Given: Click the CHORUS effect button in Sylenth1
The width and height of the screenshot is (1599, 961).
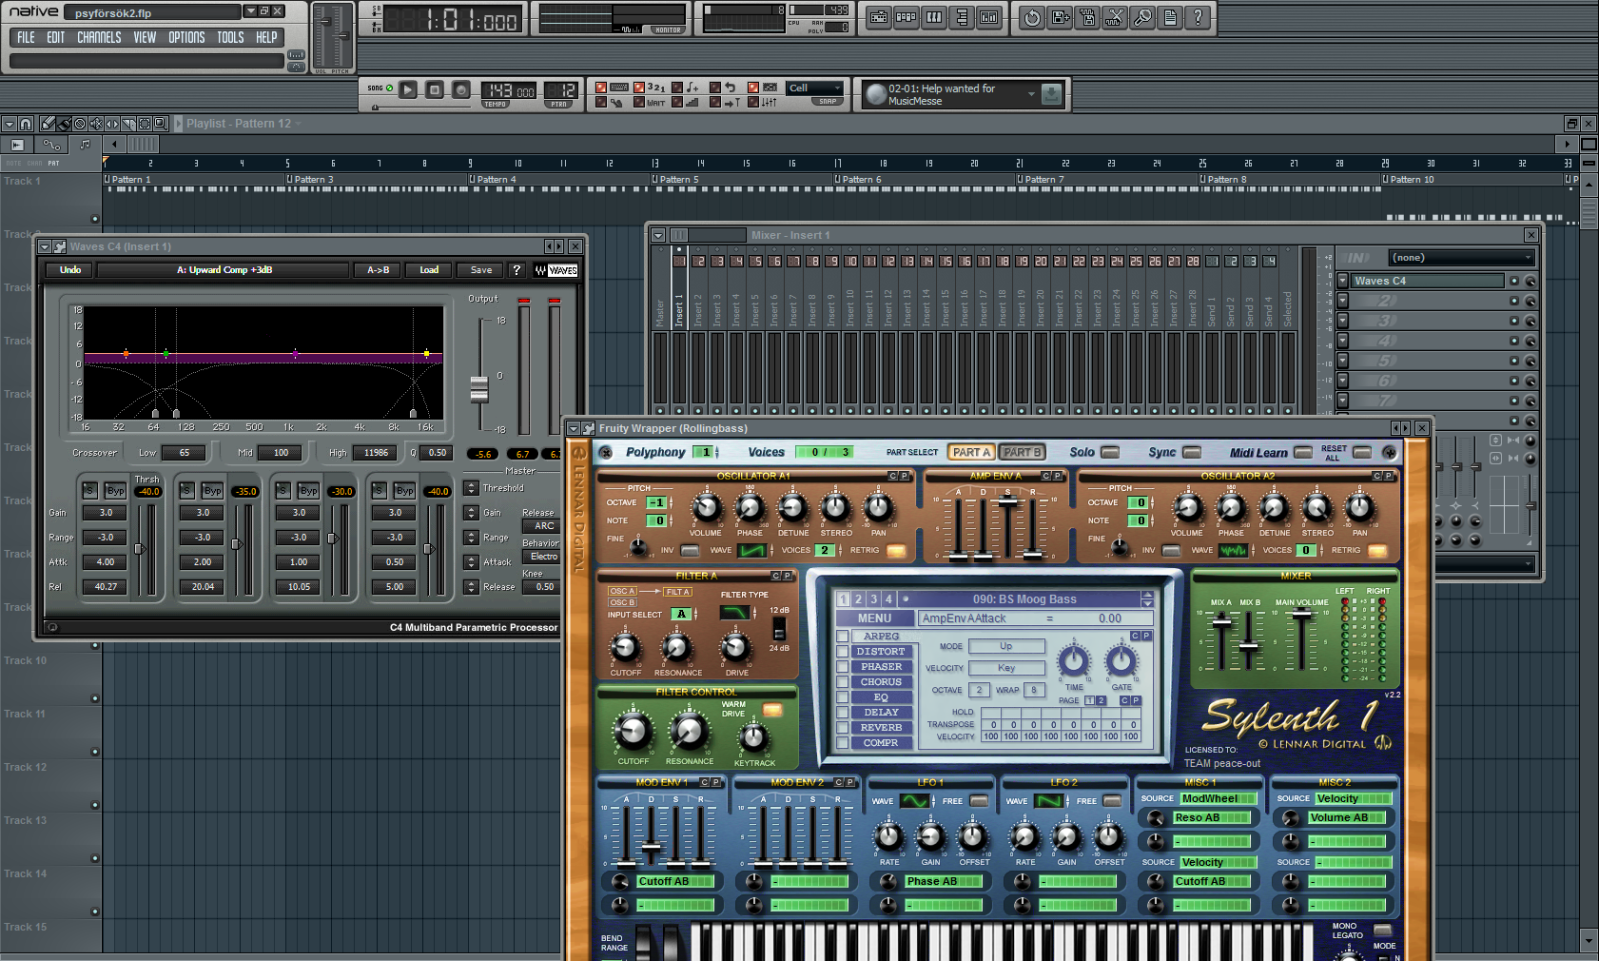Looking at the screenshot, I should point(881,682).
